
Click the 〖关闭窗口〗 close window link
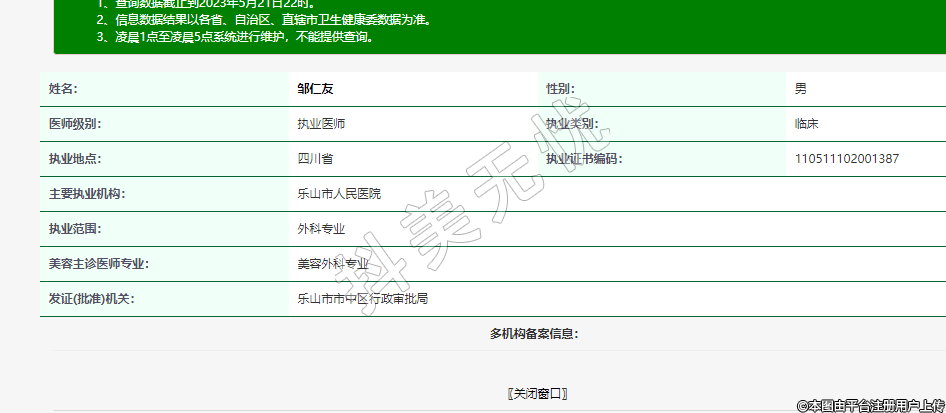coord(537,393)
